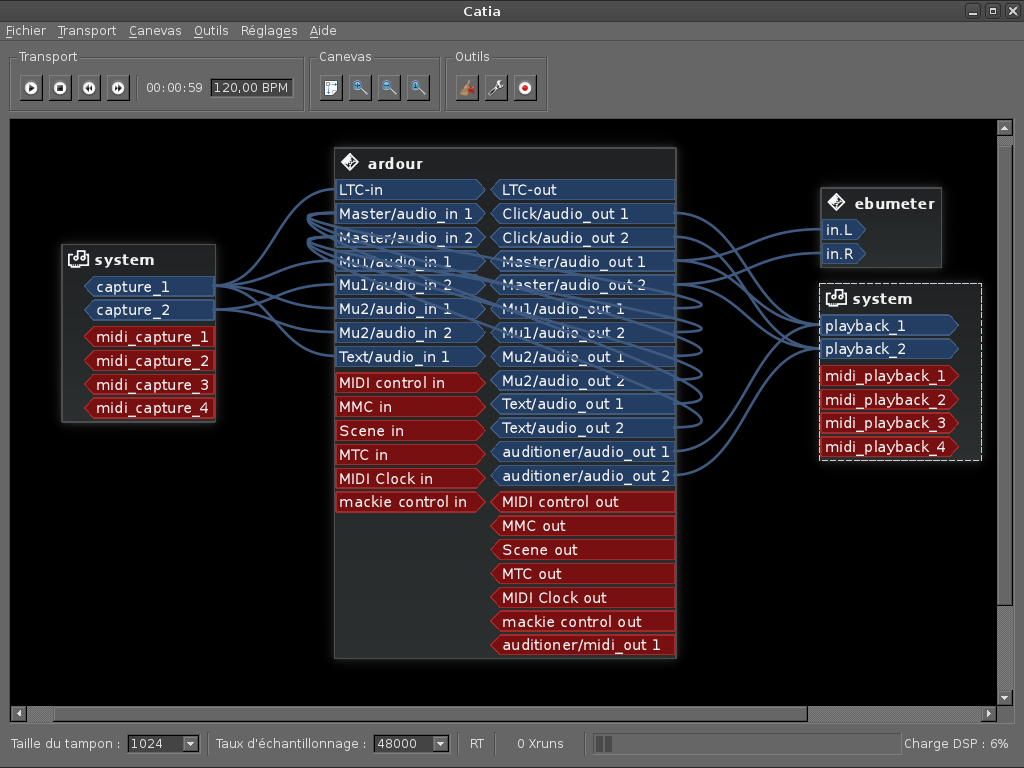Click the horizontal scrollbar right arrow
Image resolution: width=1024 pixels, height=768 pixels.
(x=989, y=714)
